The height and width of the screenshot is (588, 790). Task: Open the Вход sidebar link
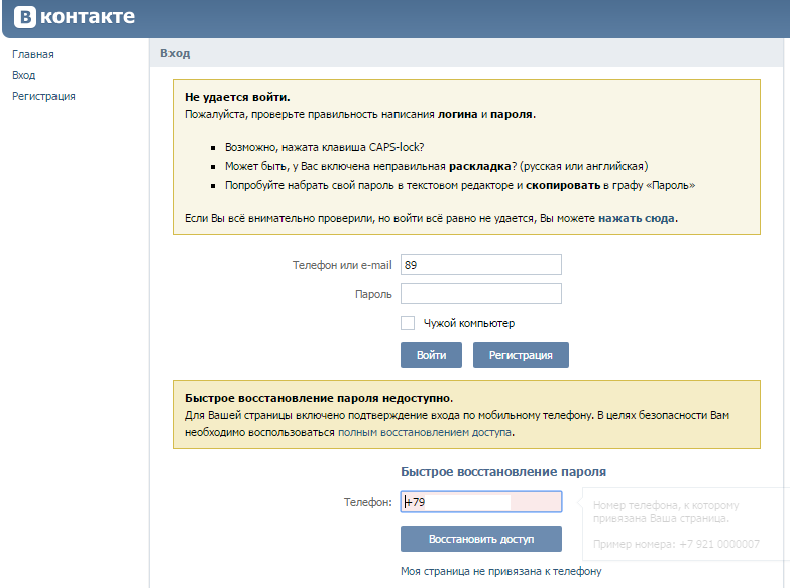pyautogui.click(x=24, y=76)
